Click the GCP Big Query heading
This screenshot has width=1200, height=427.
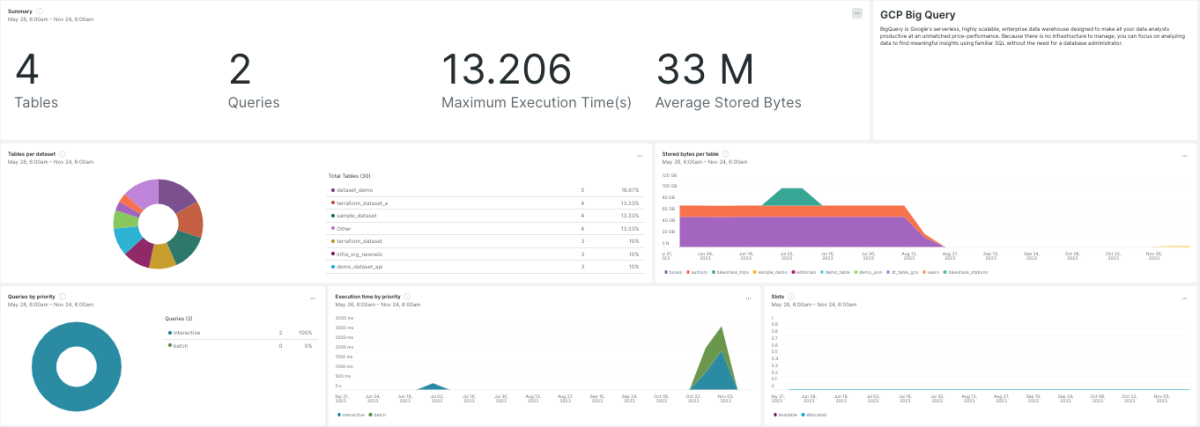(x=917, y=15)
